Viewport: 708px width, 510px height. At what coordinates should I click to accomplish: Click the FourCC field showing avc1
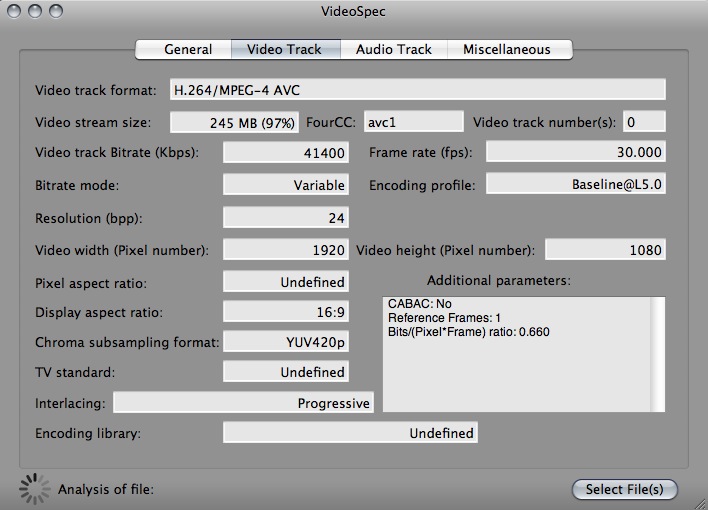(x=414, y=122)
